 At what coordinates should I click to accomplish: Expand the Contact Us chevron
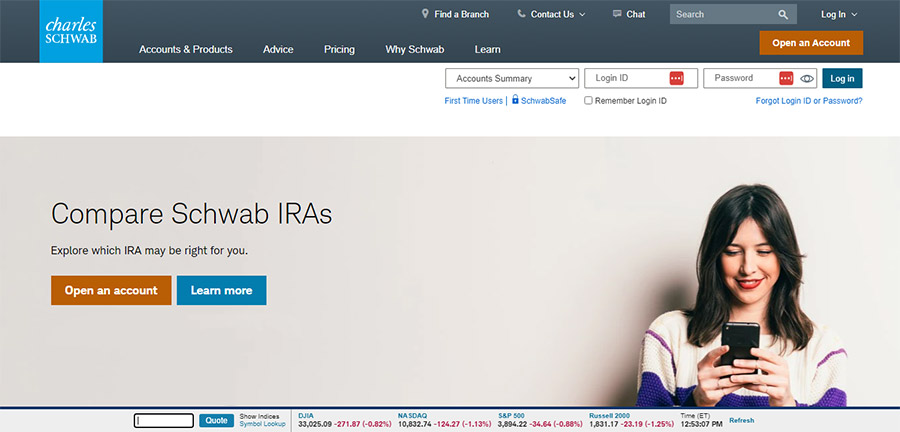[582, 15]
